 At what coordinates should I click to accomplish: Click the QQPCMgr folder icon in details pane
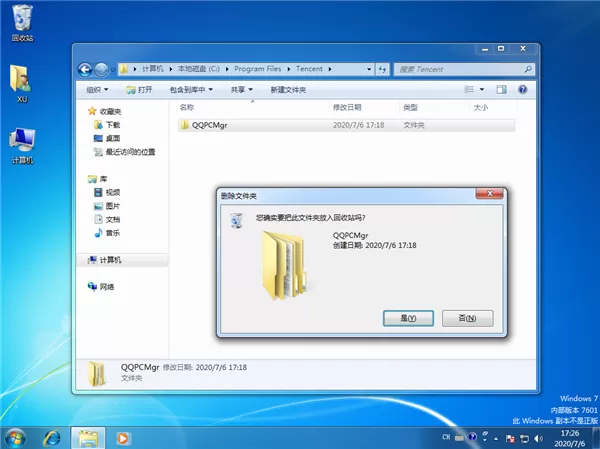point(96,373)
